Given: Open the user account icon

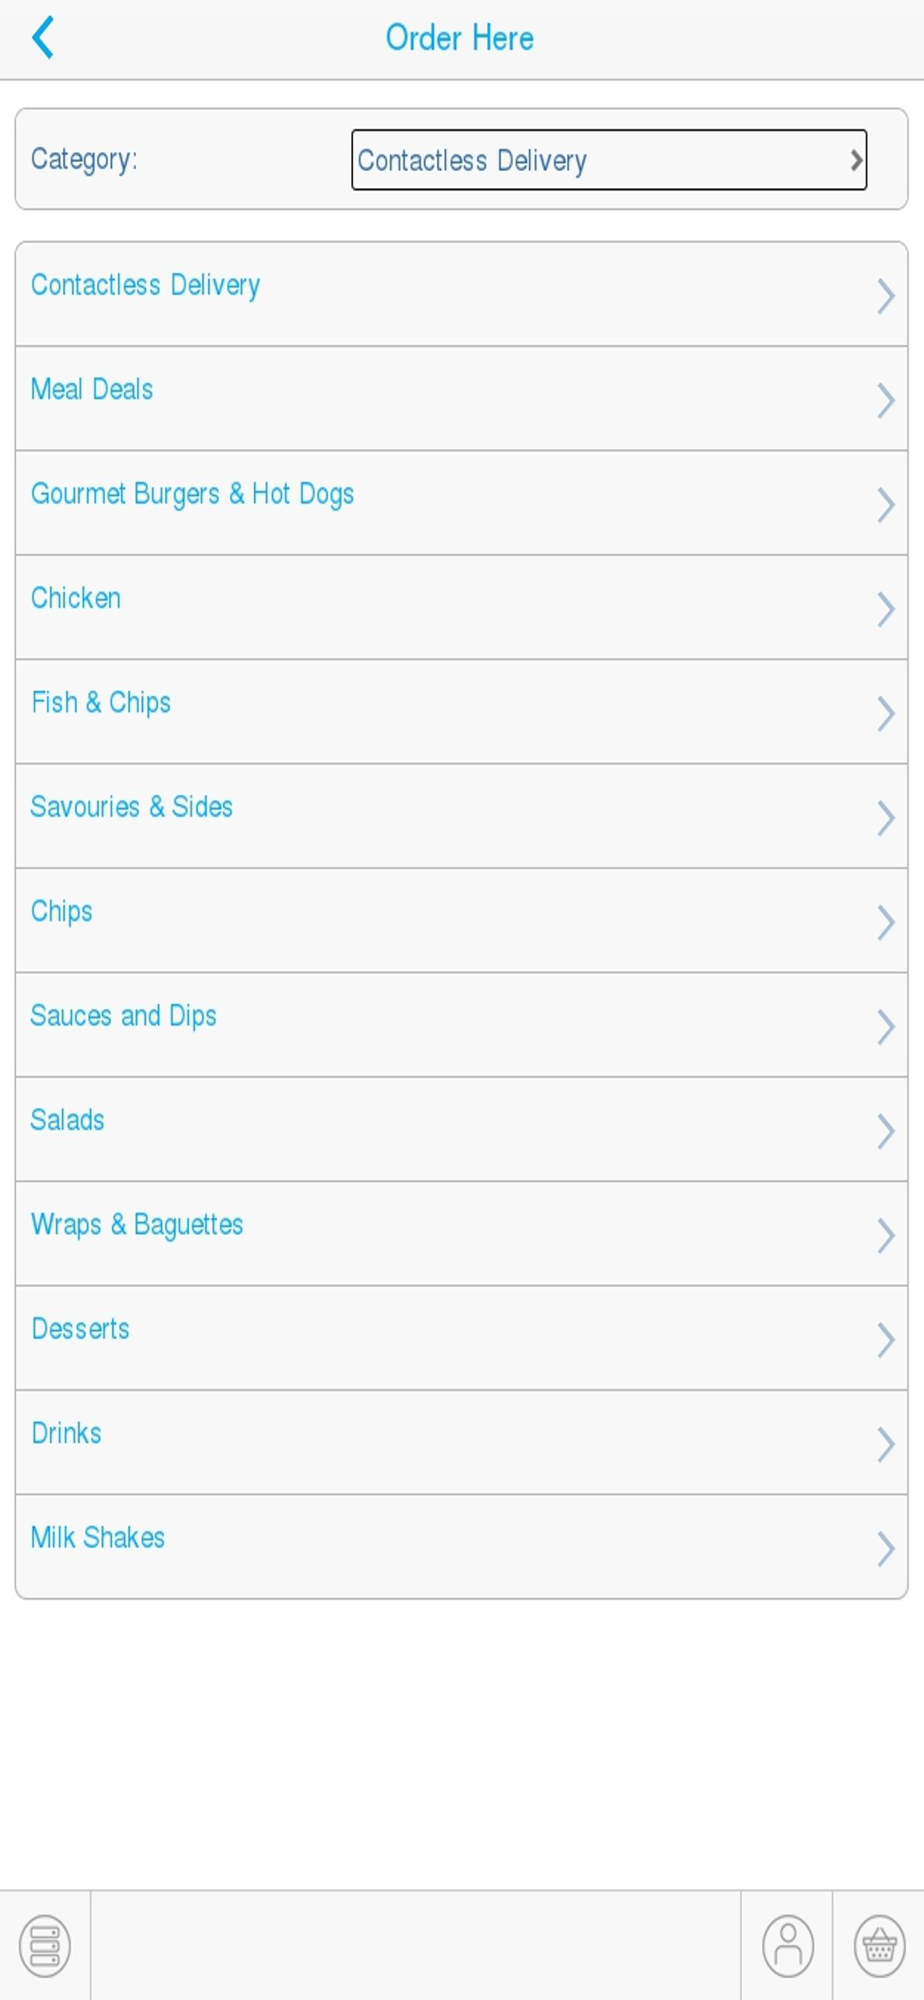Looking at the screenshot, I should point(788,1946).
